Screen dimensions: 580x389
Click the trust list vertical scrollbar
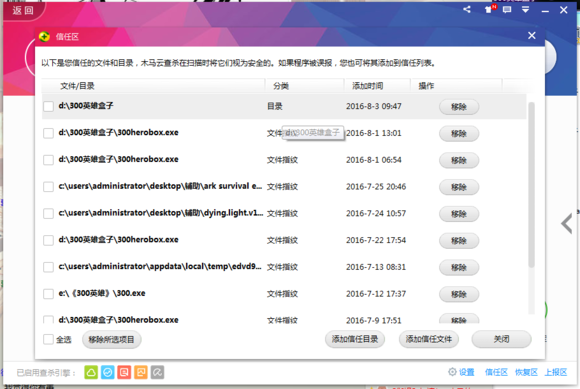(x=532, y=185)
